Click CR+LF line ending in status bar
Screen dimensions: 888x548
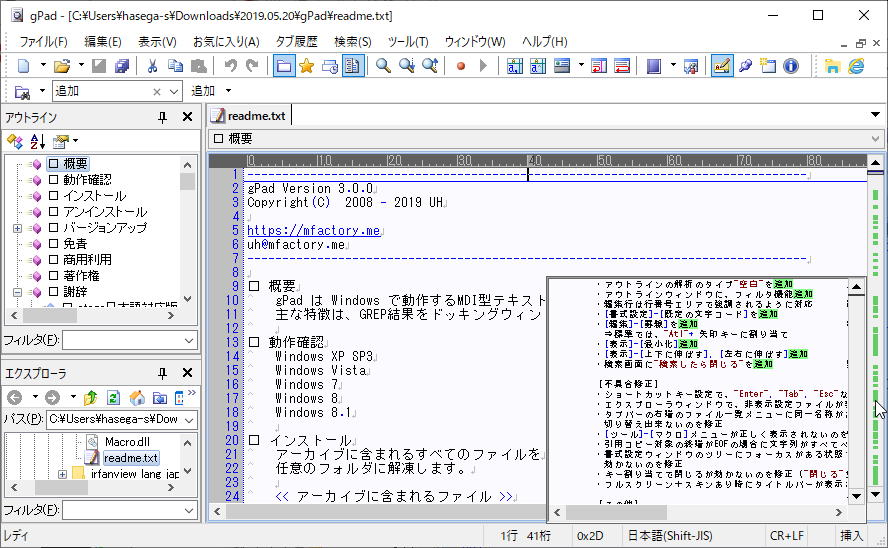(786, 536)
